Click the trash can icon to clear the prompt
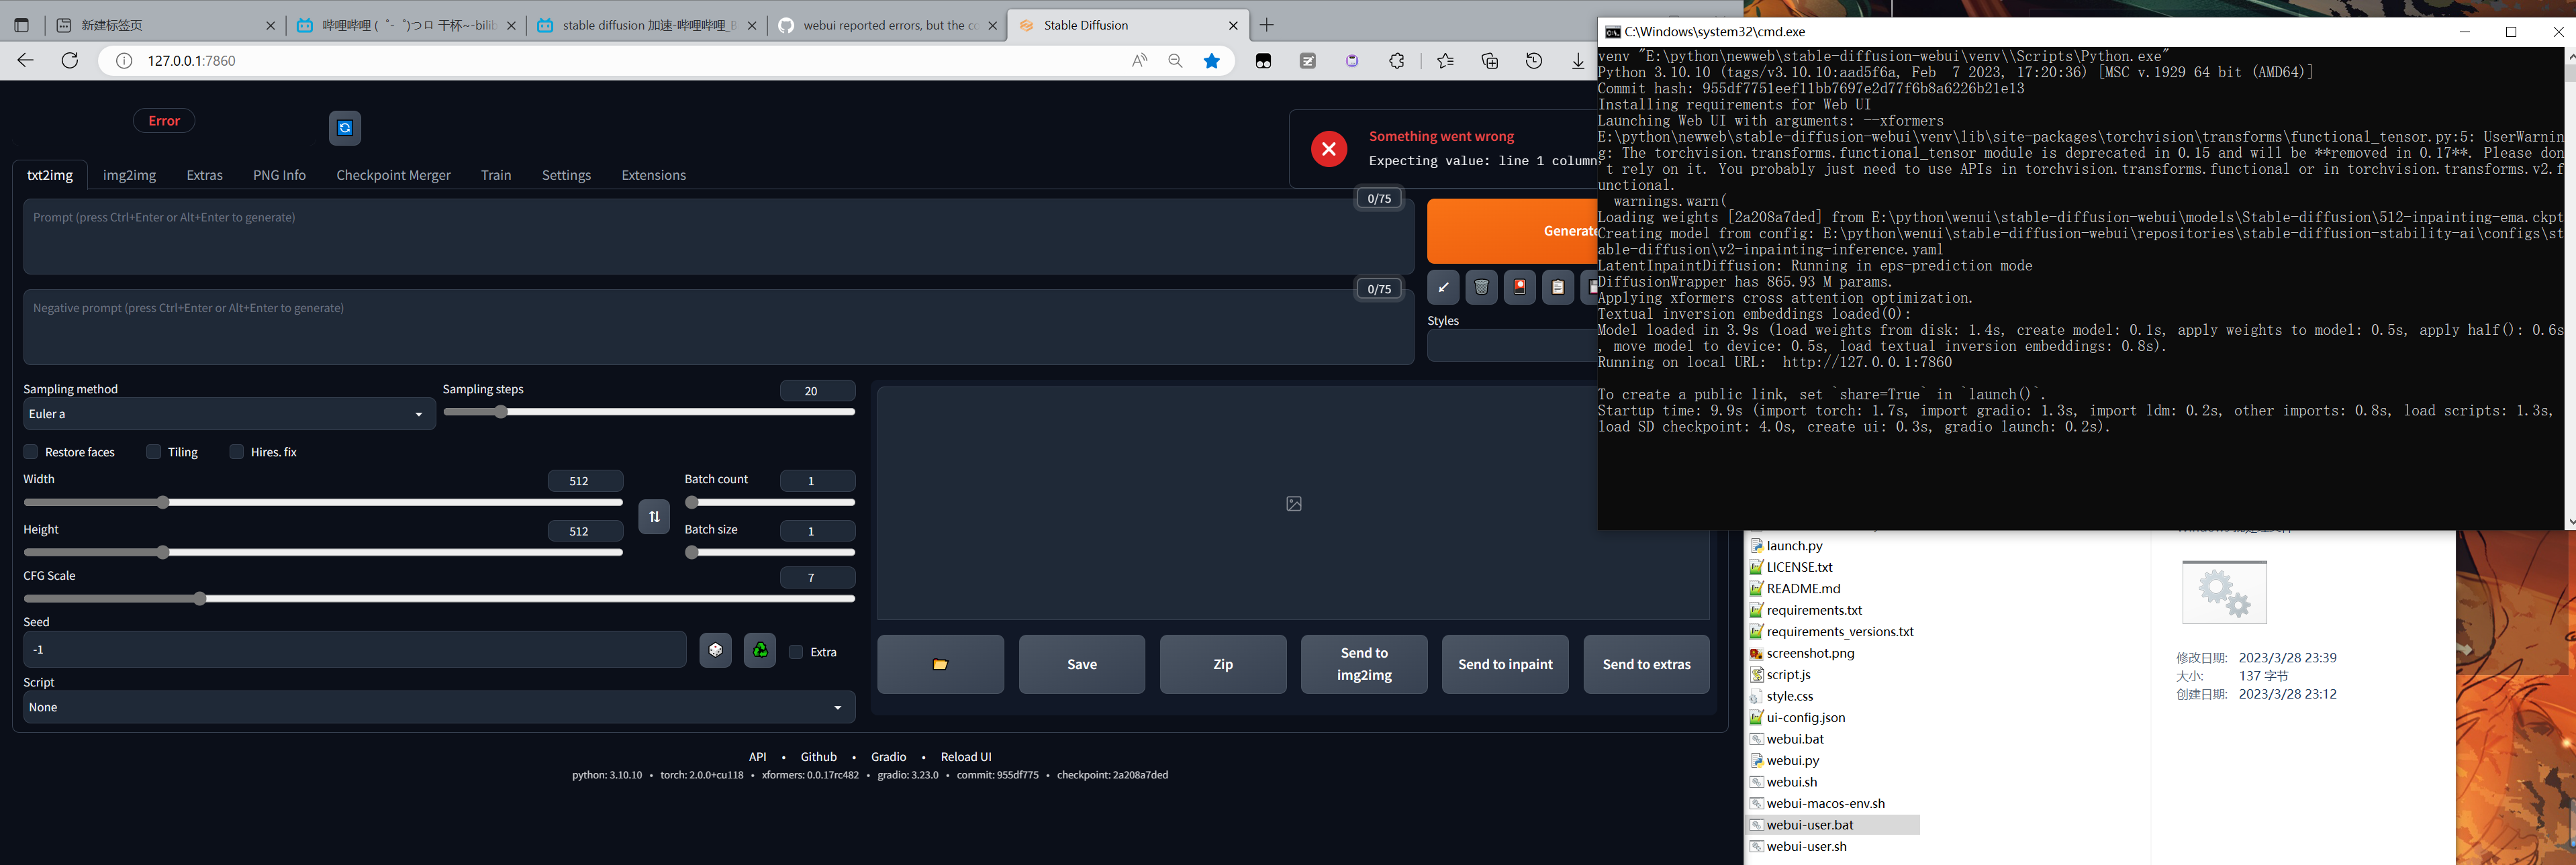This screenshot has width=2576, height=865. (1481, 287)
